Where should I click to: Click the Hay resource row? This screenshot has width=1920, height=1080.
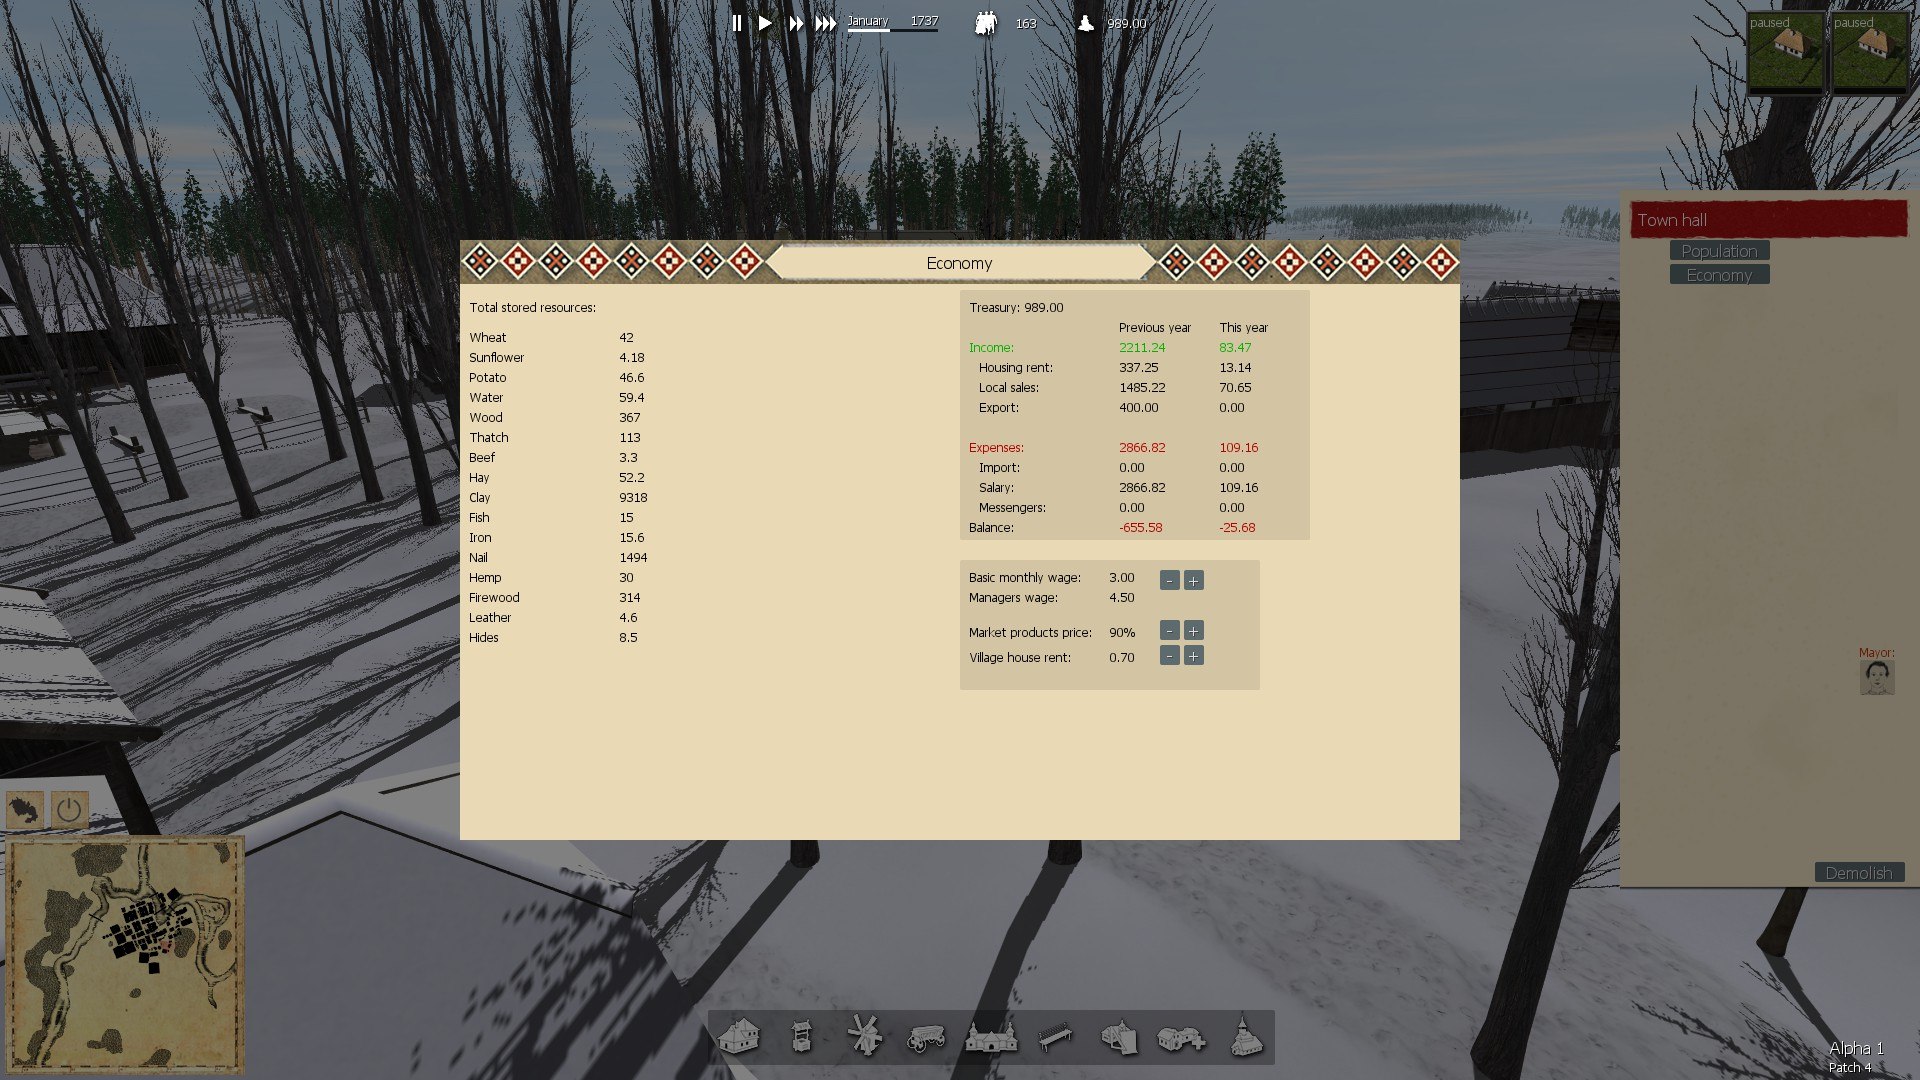click(557, 478)
